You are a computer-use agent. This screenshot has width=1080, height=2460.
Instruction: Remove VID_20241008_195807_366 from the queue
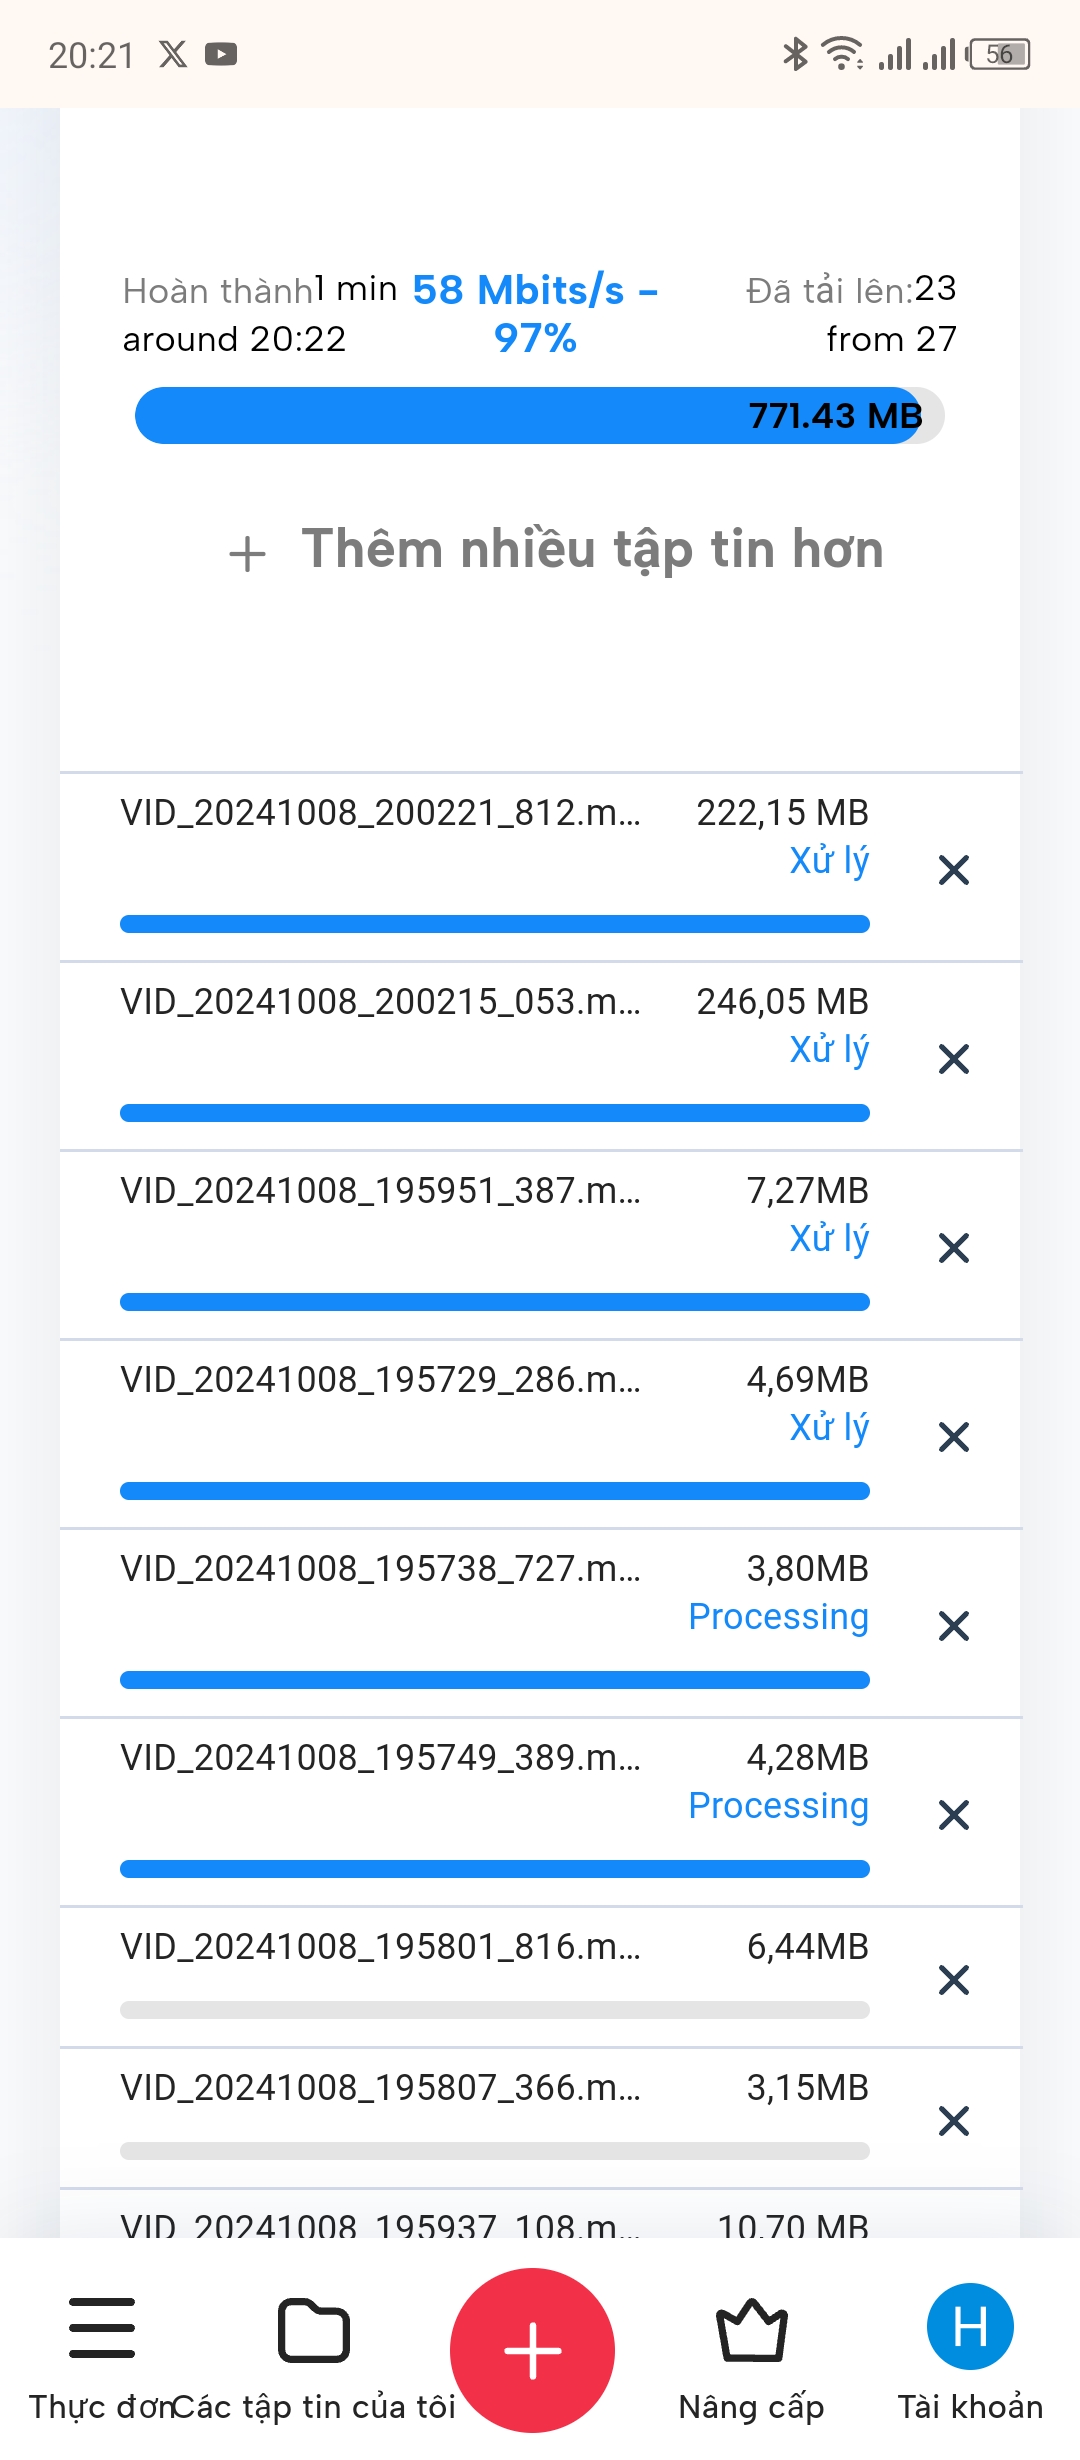(x=954, y=2120)
